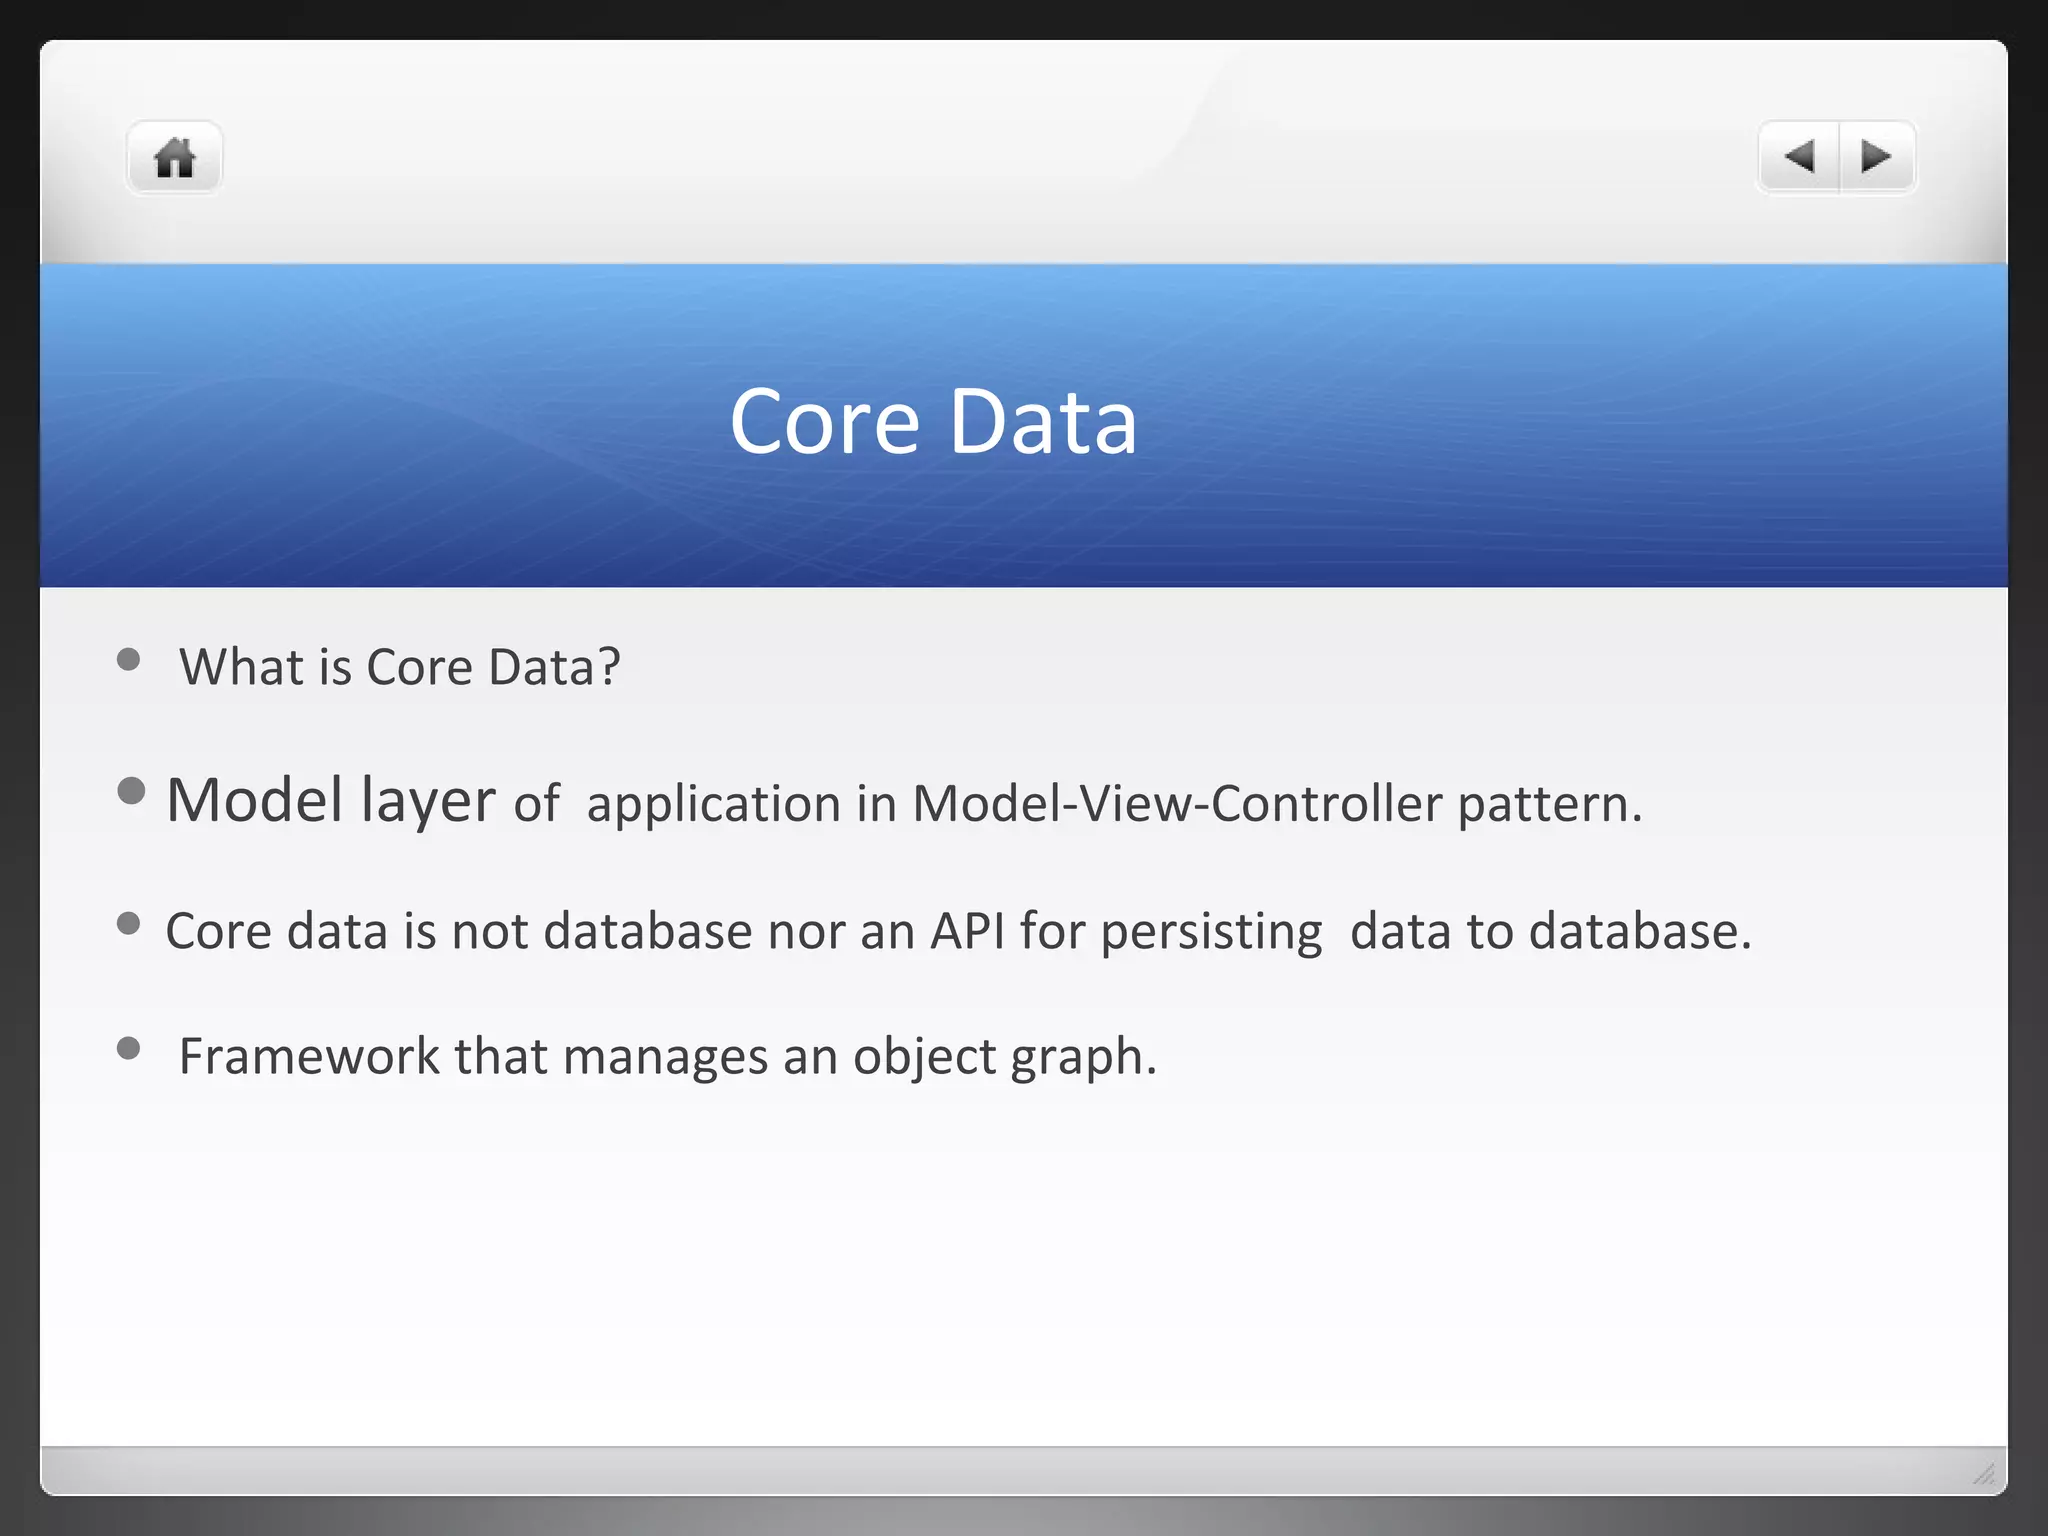Select bullet dot beside "Framework that manages"
Screen dimensions: 2048x1536
pyautogui.click(x=128, y=1048)
